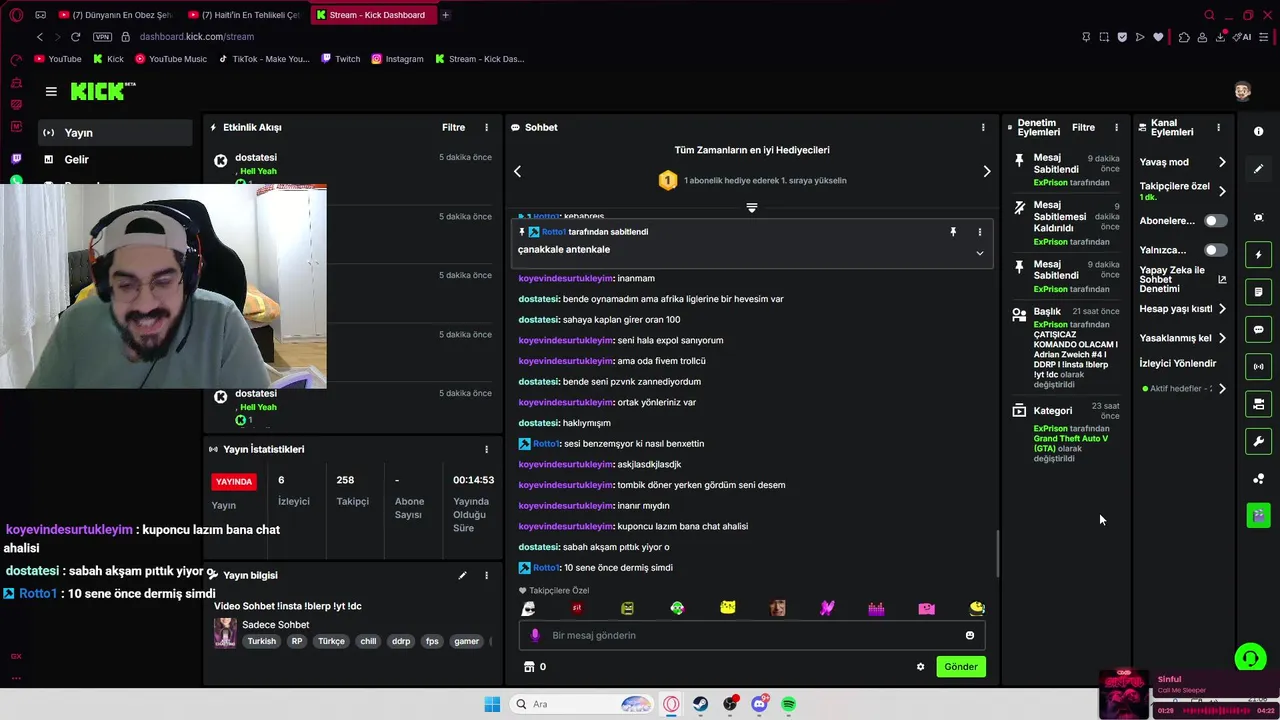The image size is (1280, 720).
Task: Toggle the wrench panel icon in right toolbar
Action: (x=1258, y=441)
